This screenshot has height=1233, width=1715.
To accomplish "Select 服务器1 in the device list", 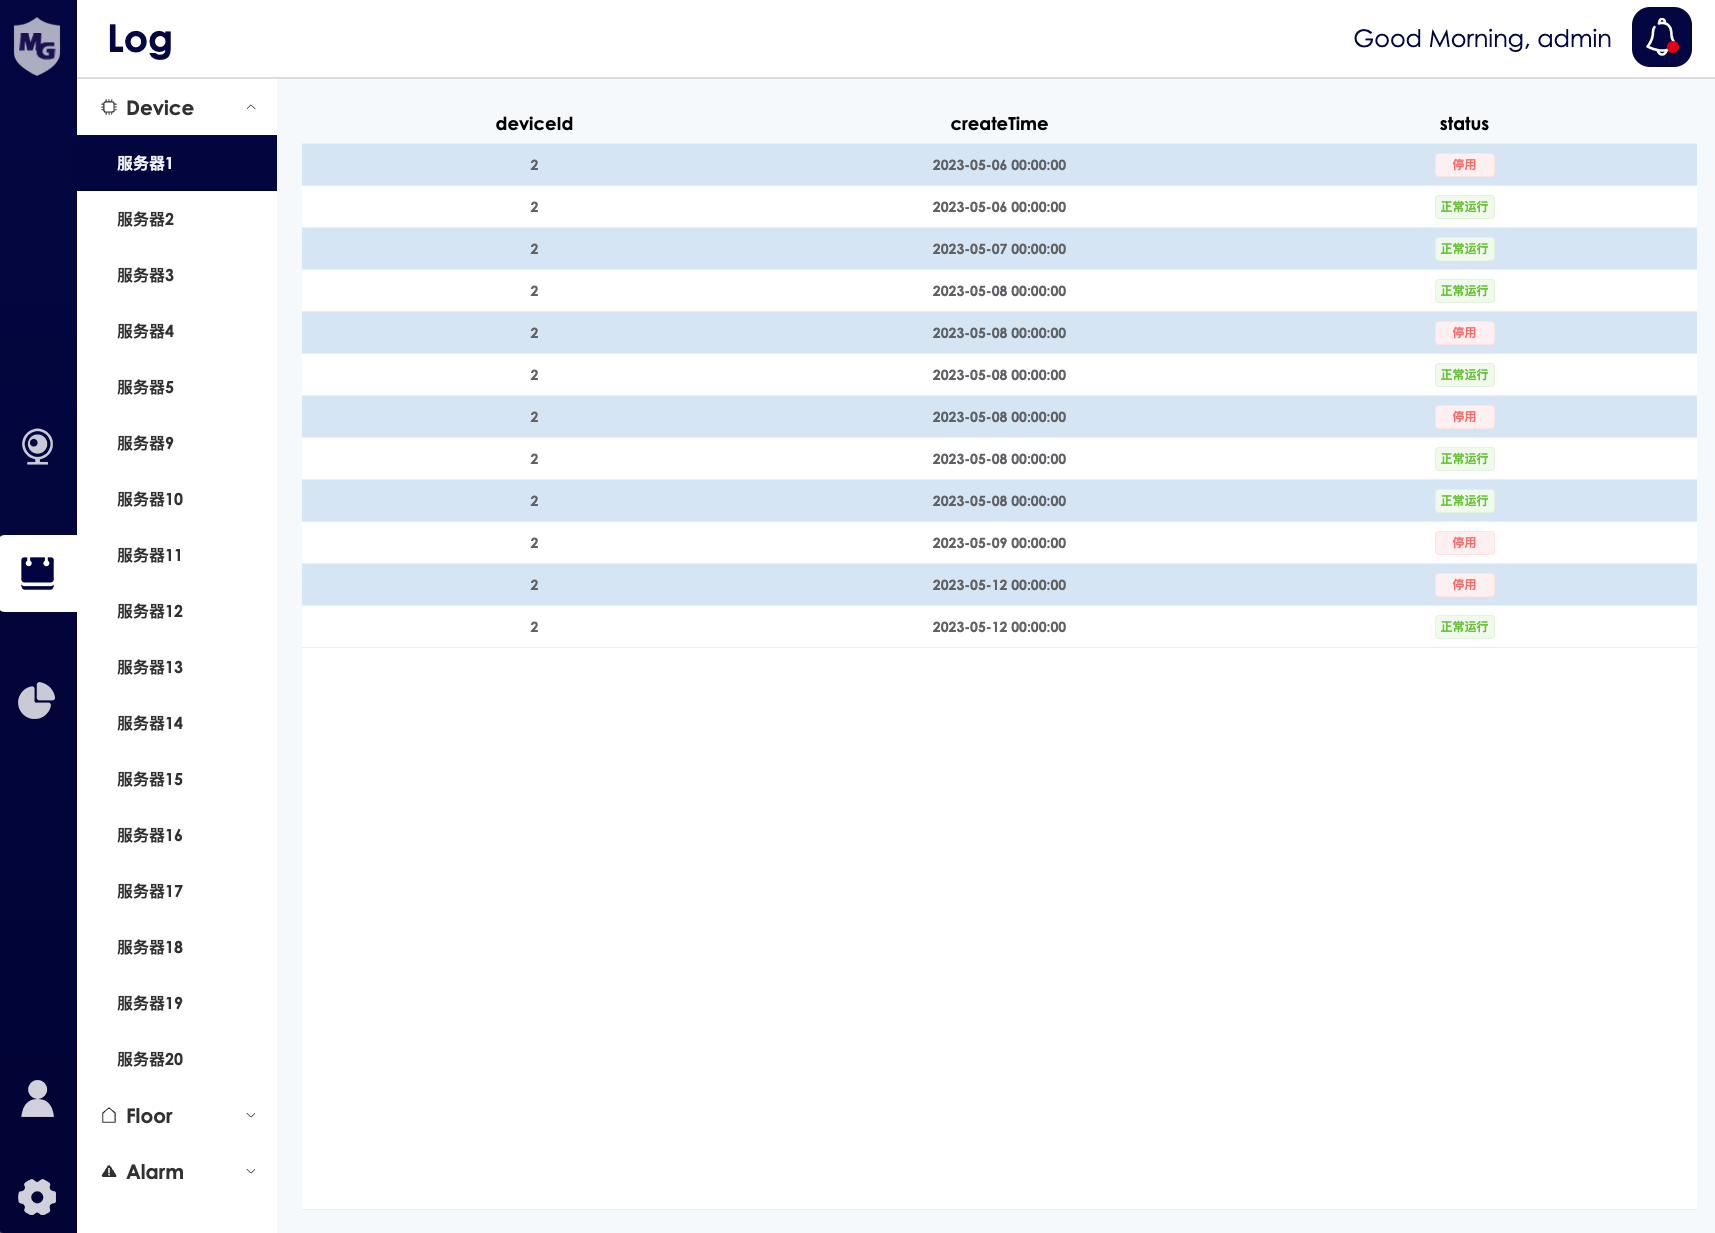I will point(145,163).
